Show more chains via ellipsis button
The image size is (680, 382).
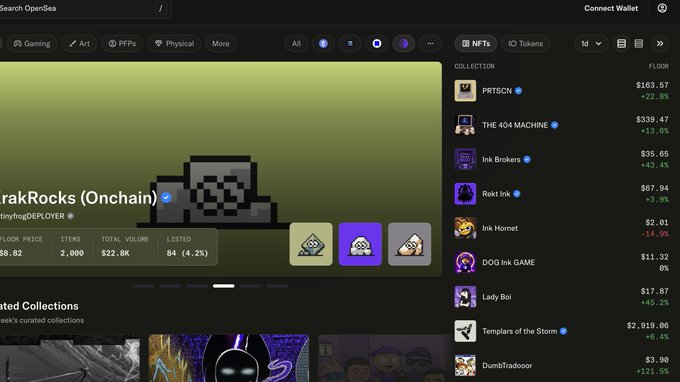click(x=430, y=43)
